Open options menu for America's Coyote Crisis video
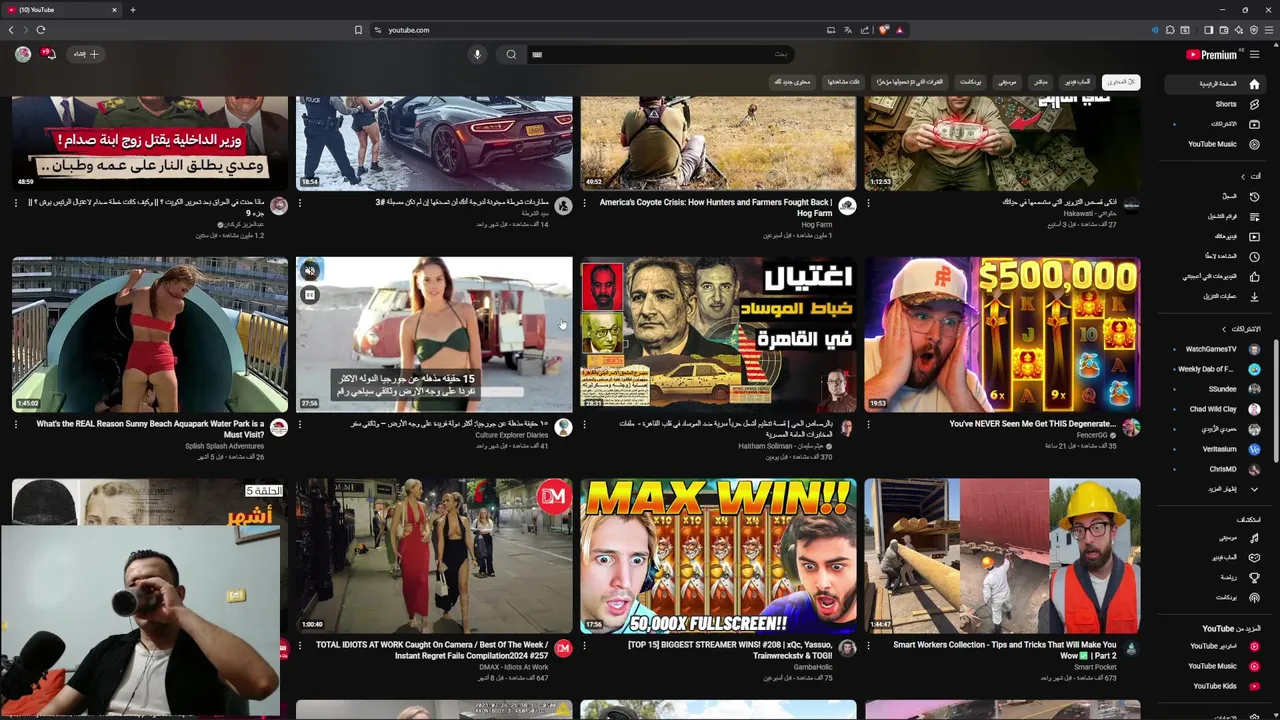This screenshot has height=720, width=1280. pyautogui.click(x=584, y=203)
